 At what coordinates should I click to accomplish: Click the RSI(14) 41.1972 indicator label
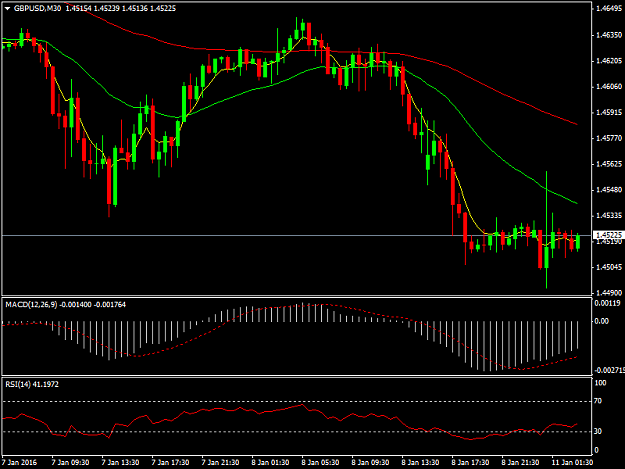[x=32, y=385]
